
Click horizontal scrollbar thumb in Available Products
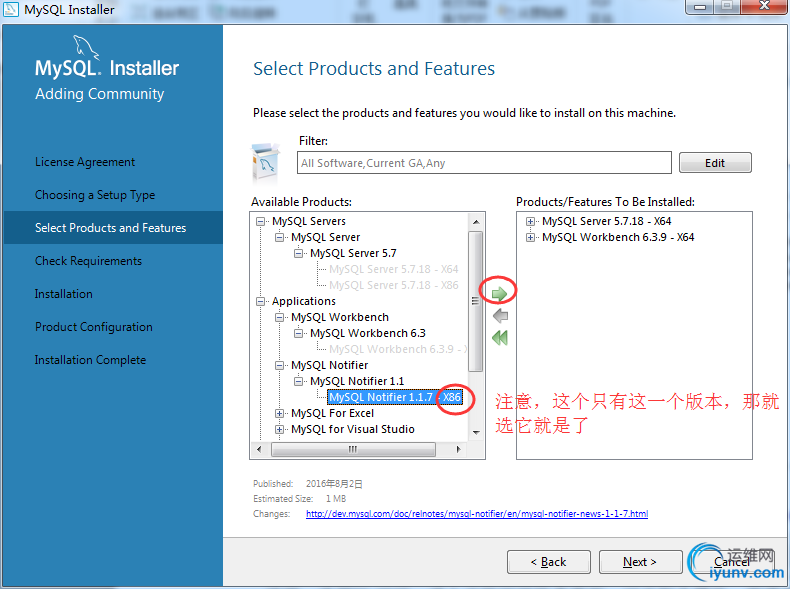click(x=353, y=449)
